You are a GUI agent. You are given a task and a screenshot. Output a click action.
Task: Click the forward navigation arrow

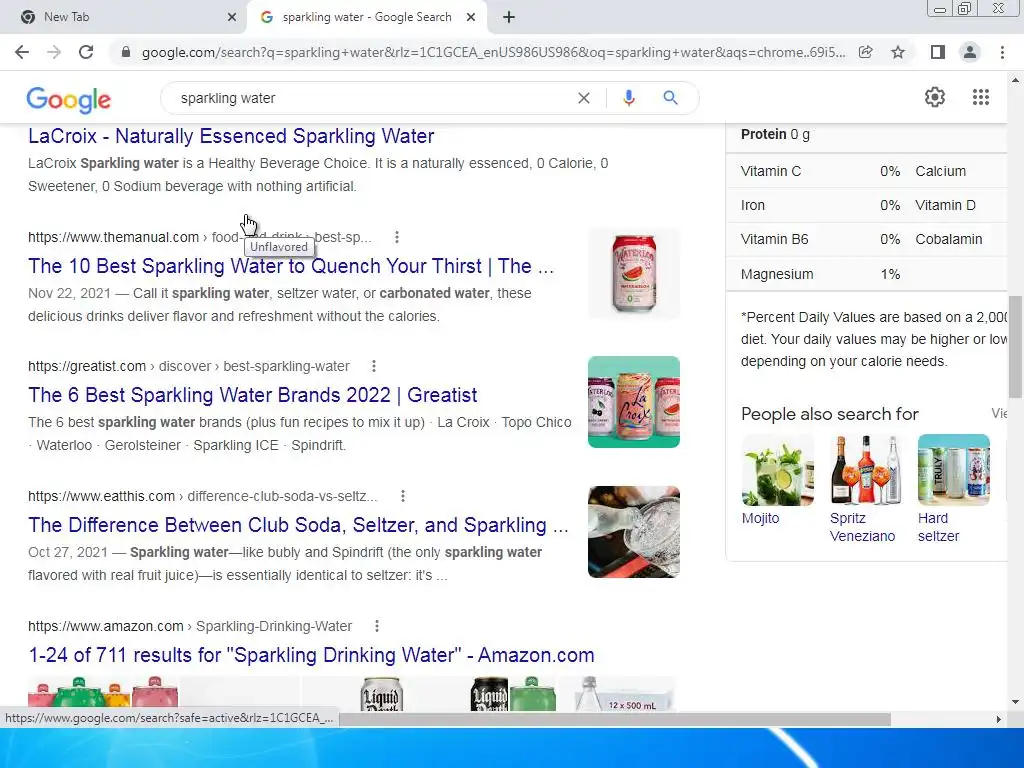[x=54, y=52]
